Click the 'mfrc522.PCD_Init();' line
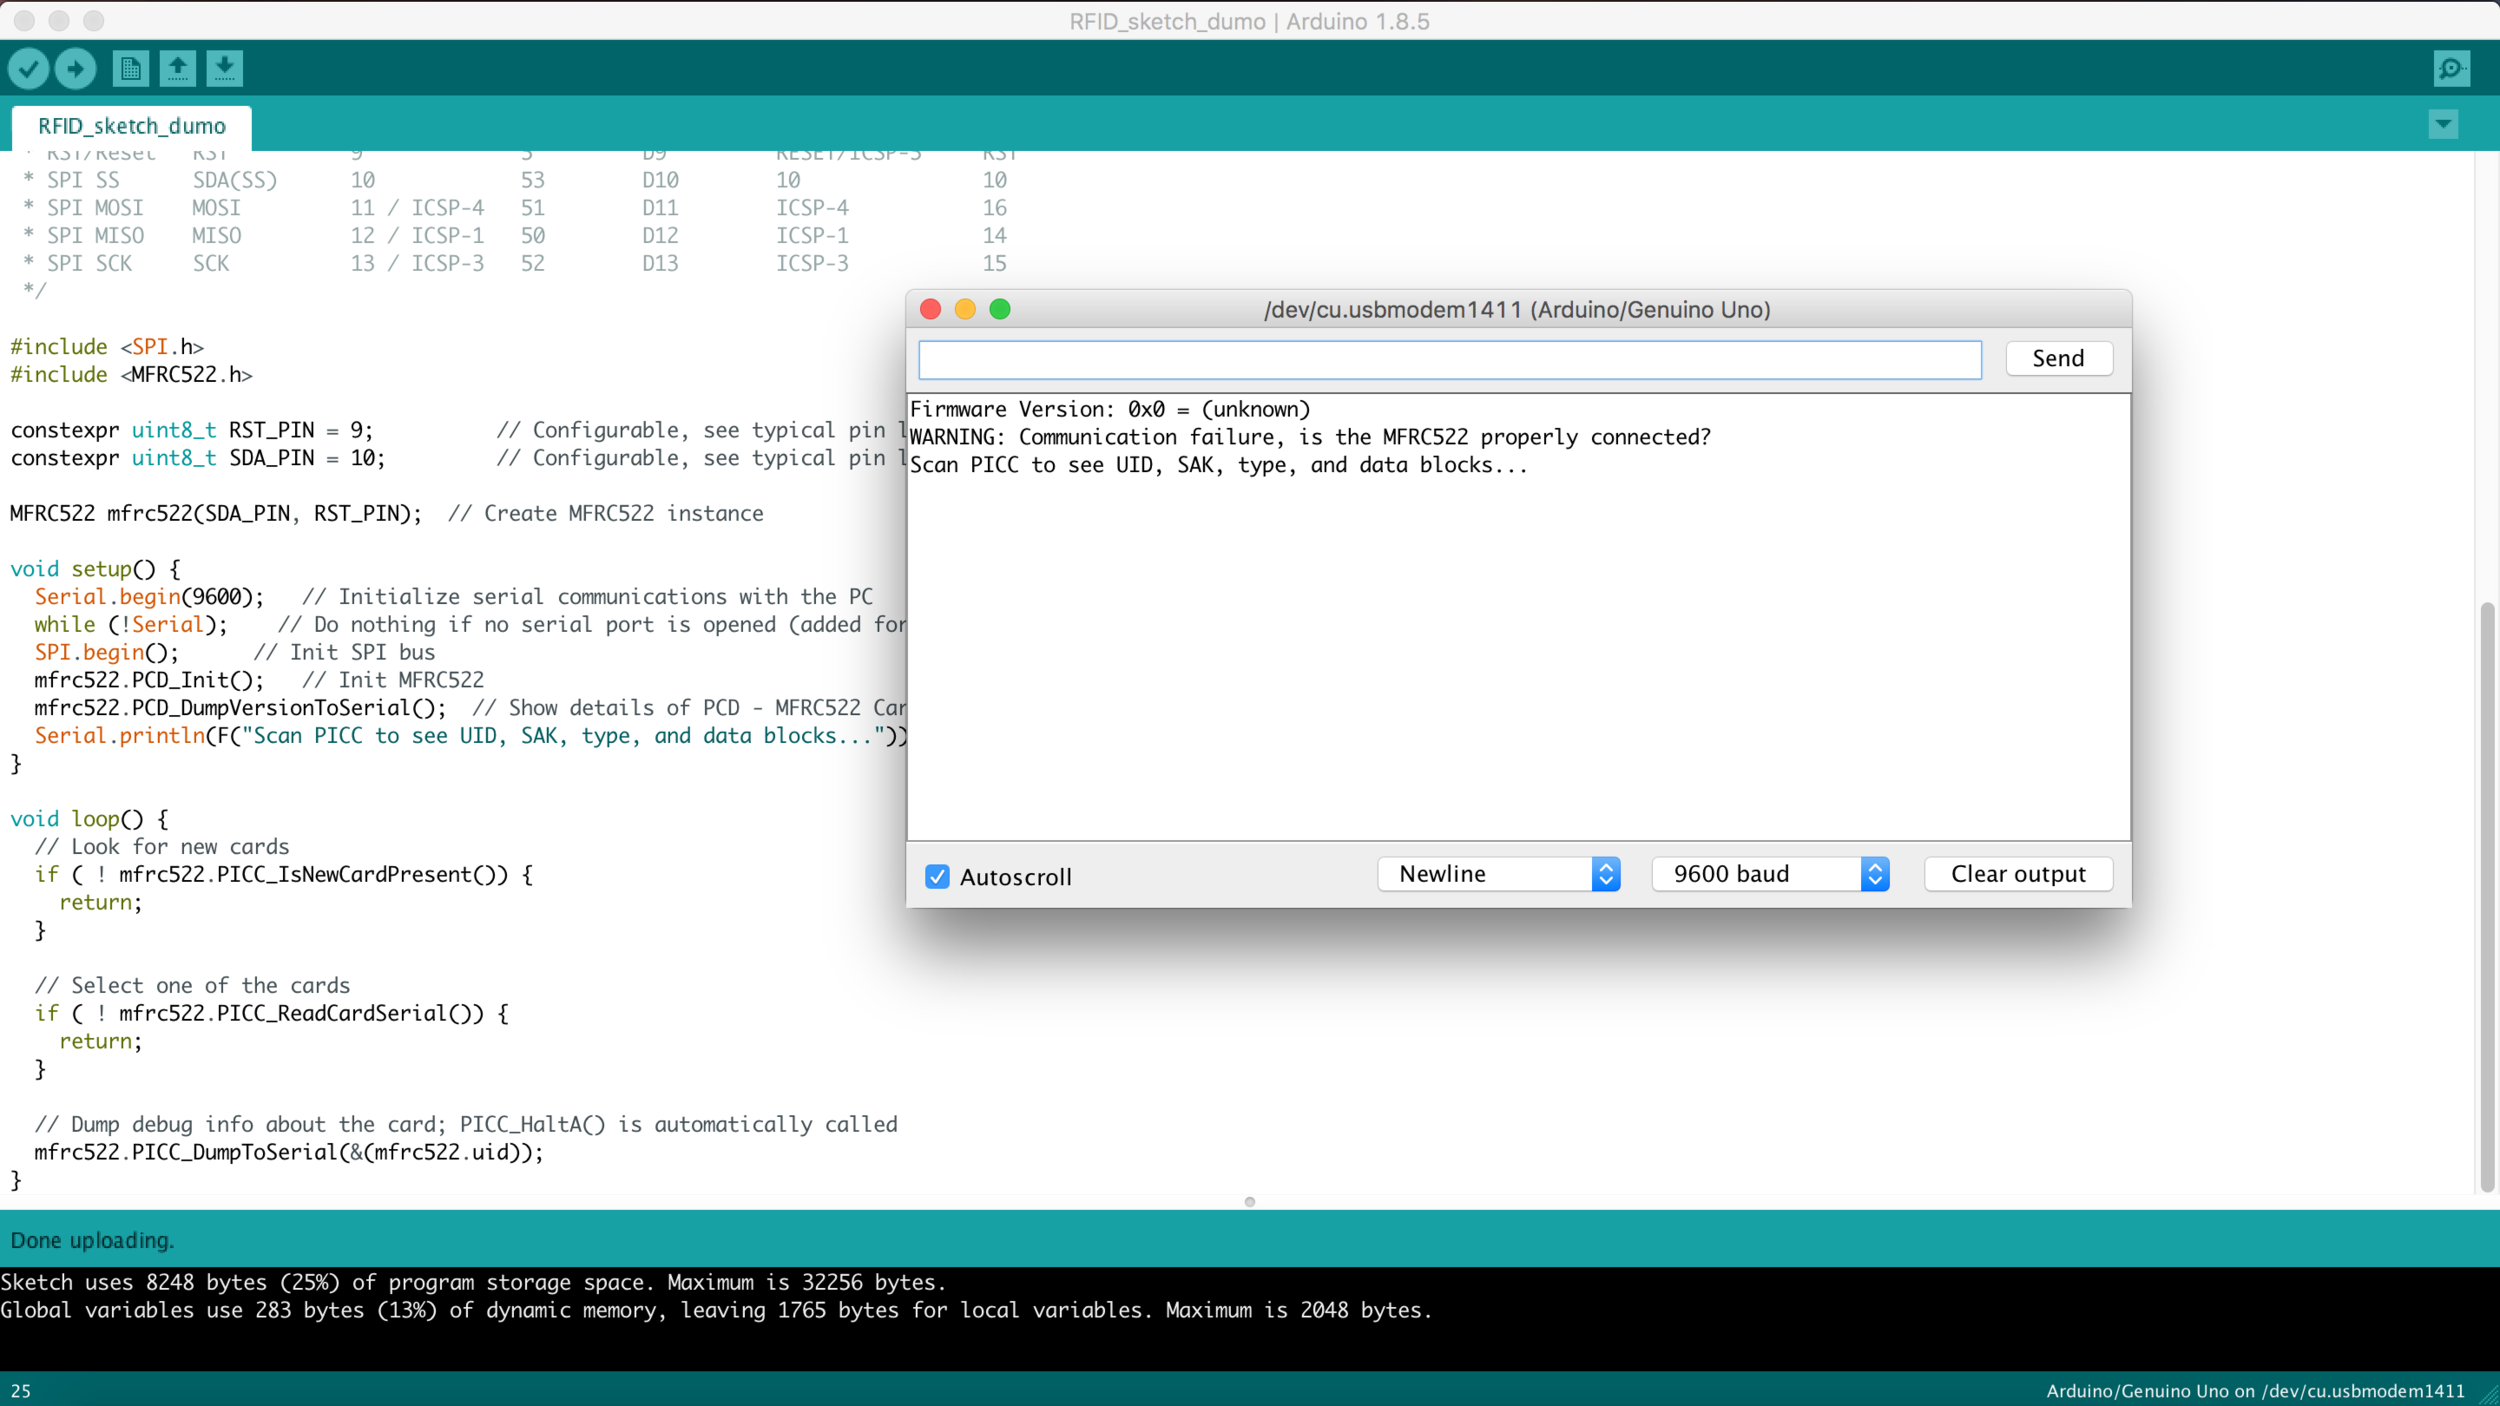 coord(149,680)
